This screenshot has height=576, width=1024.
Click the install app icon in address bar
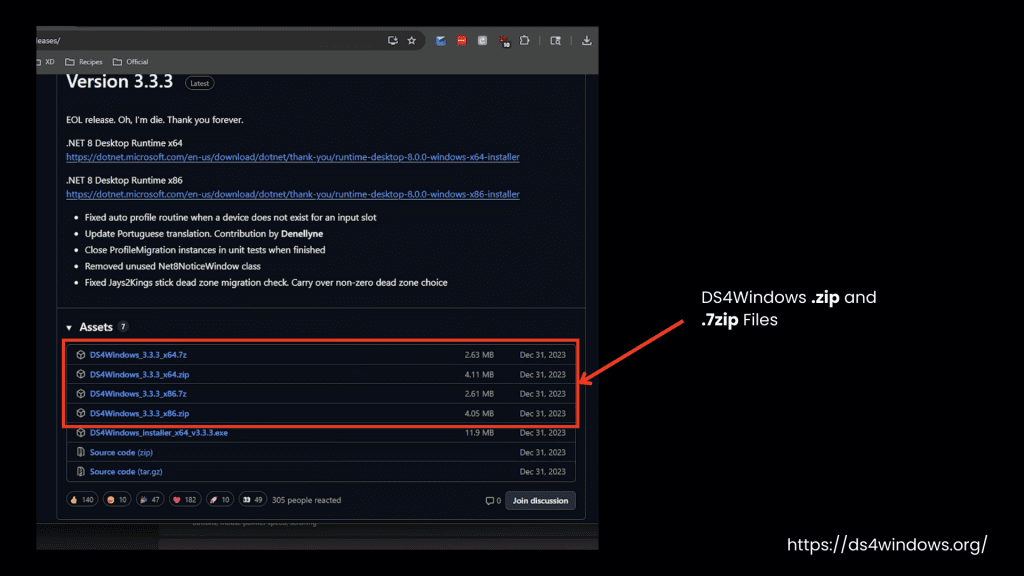[392, 40]
